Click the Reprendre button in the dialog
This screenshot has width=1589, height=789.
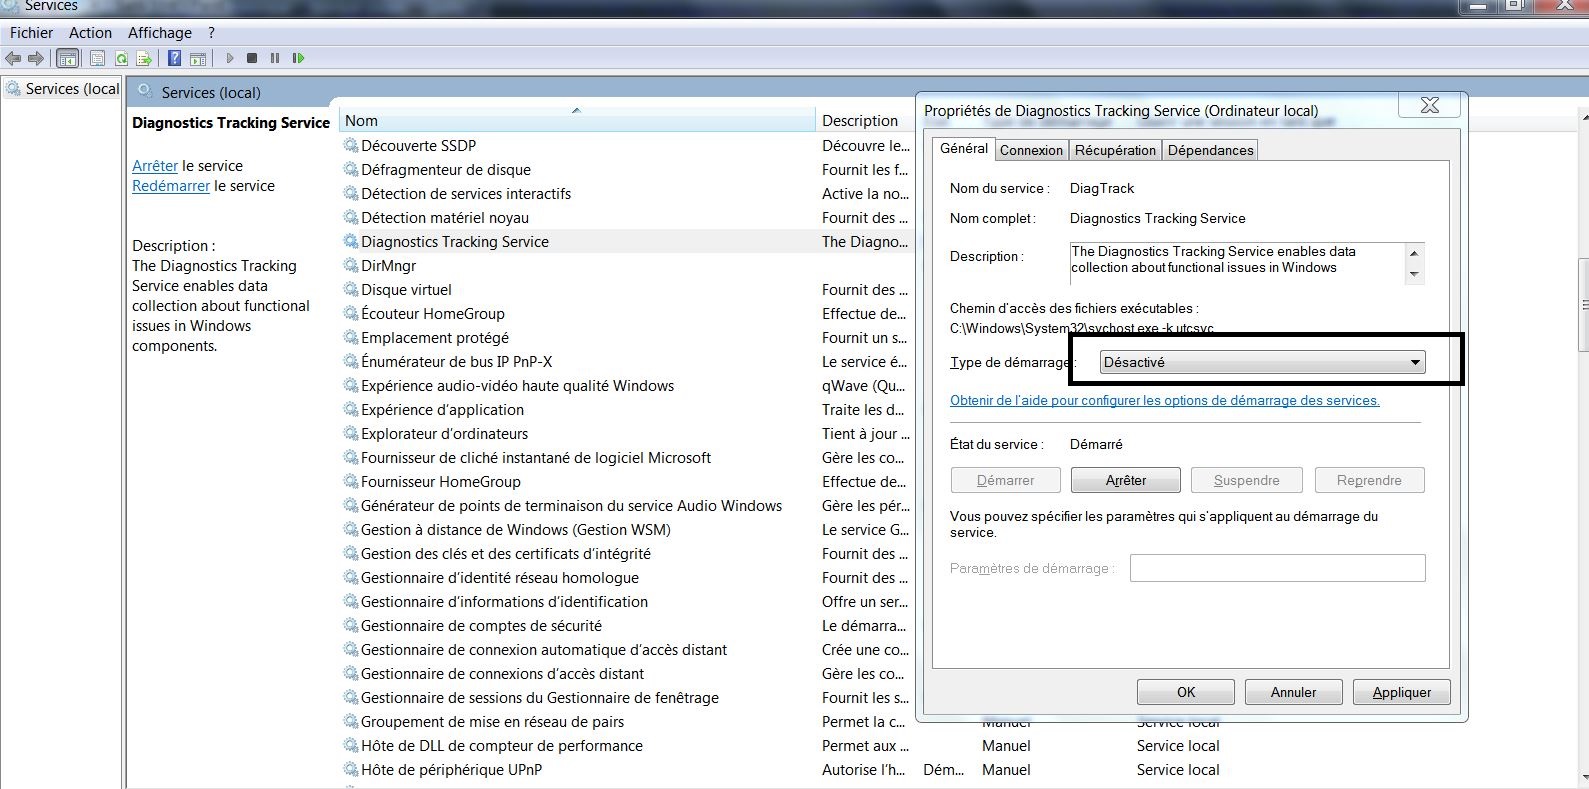coord(1369,480)
